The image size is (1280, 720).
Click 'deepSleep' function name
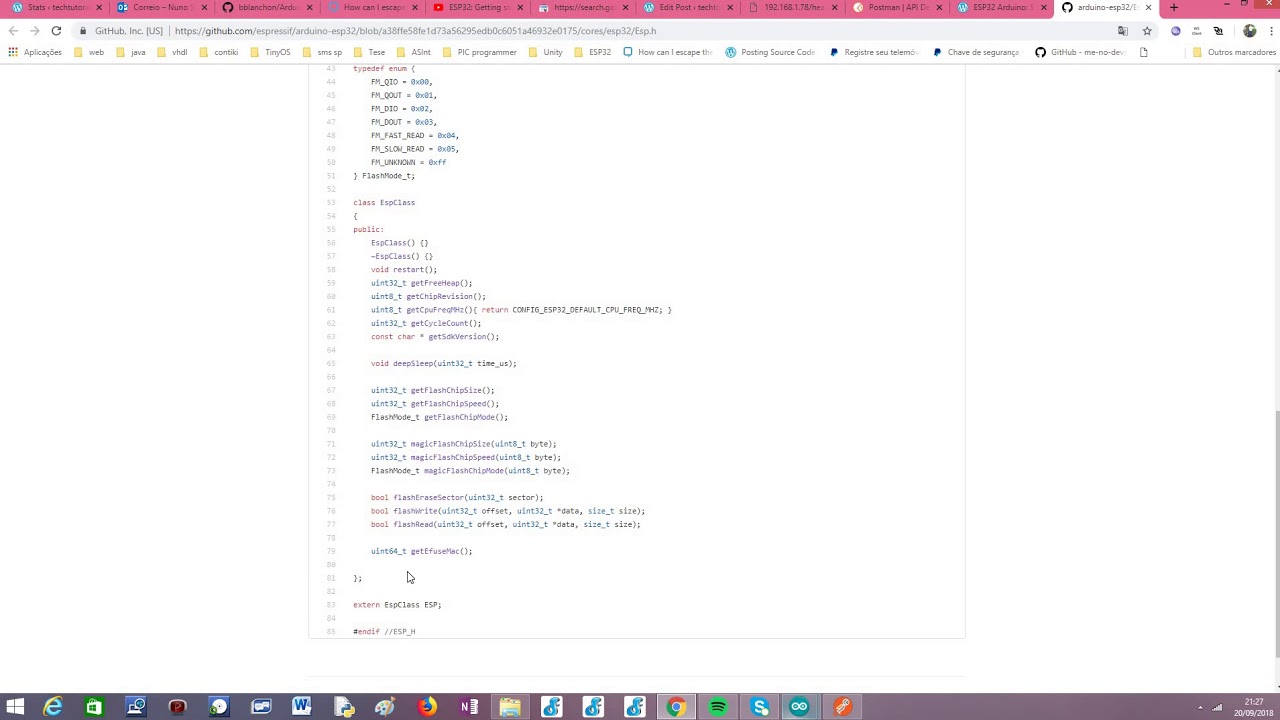(412, 364)
